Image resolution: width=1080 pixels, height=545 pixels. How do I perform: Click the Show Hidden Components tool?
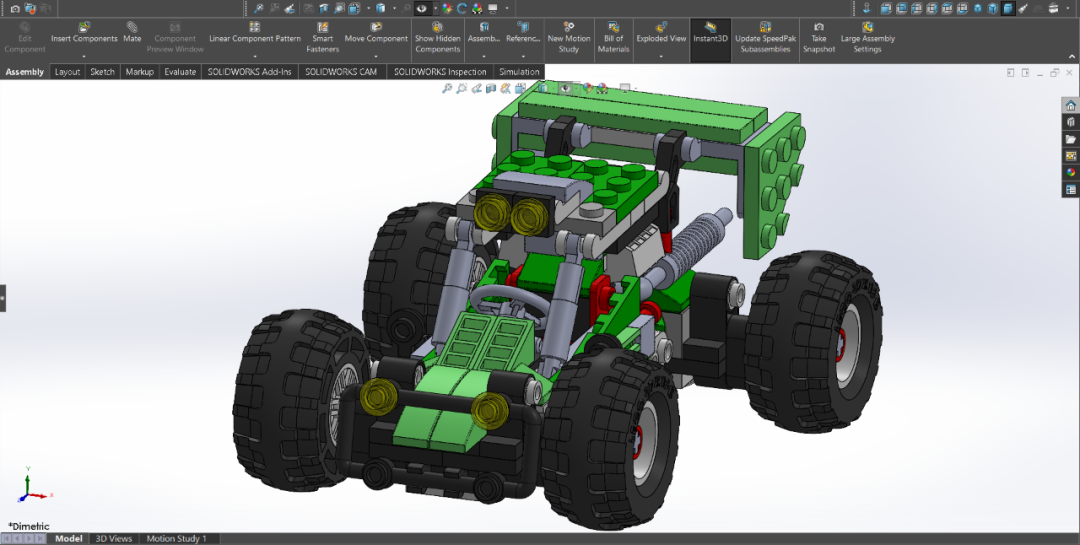click(x=437, y=37)
